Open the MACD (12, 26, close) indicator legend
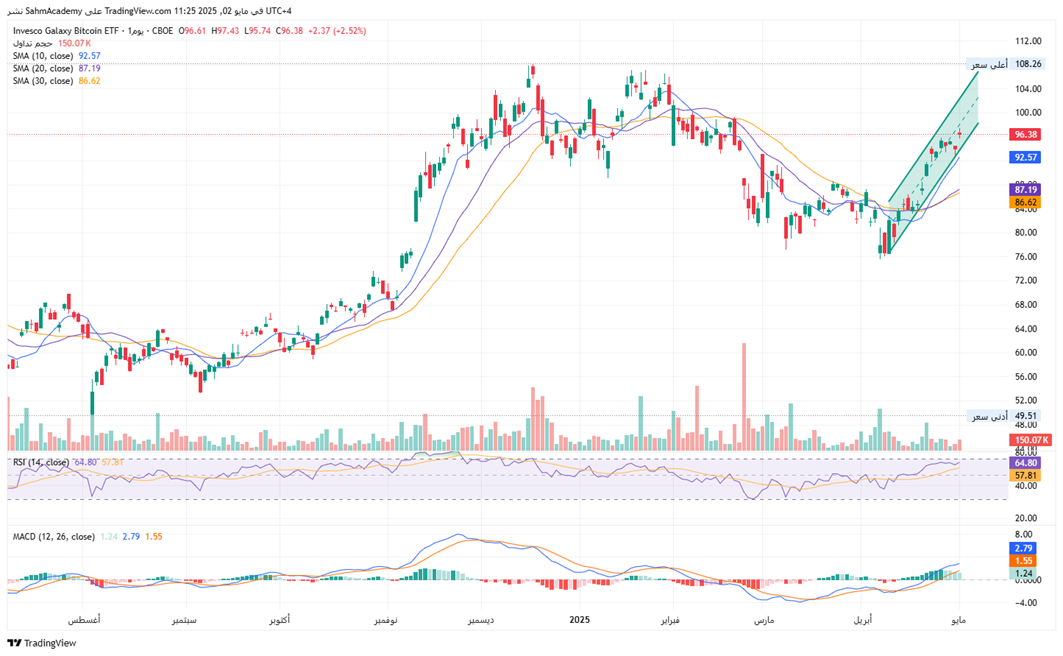1063x656 pixels. (x=54, y=537)
